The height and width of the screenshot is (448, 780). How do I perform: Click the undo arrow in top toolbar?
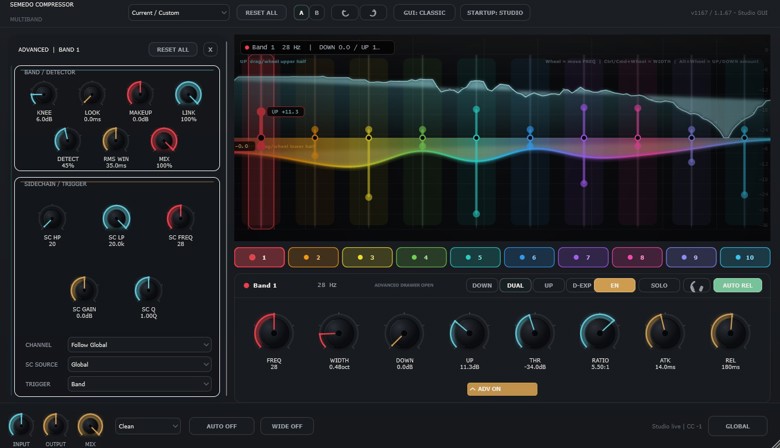345,13
